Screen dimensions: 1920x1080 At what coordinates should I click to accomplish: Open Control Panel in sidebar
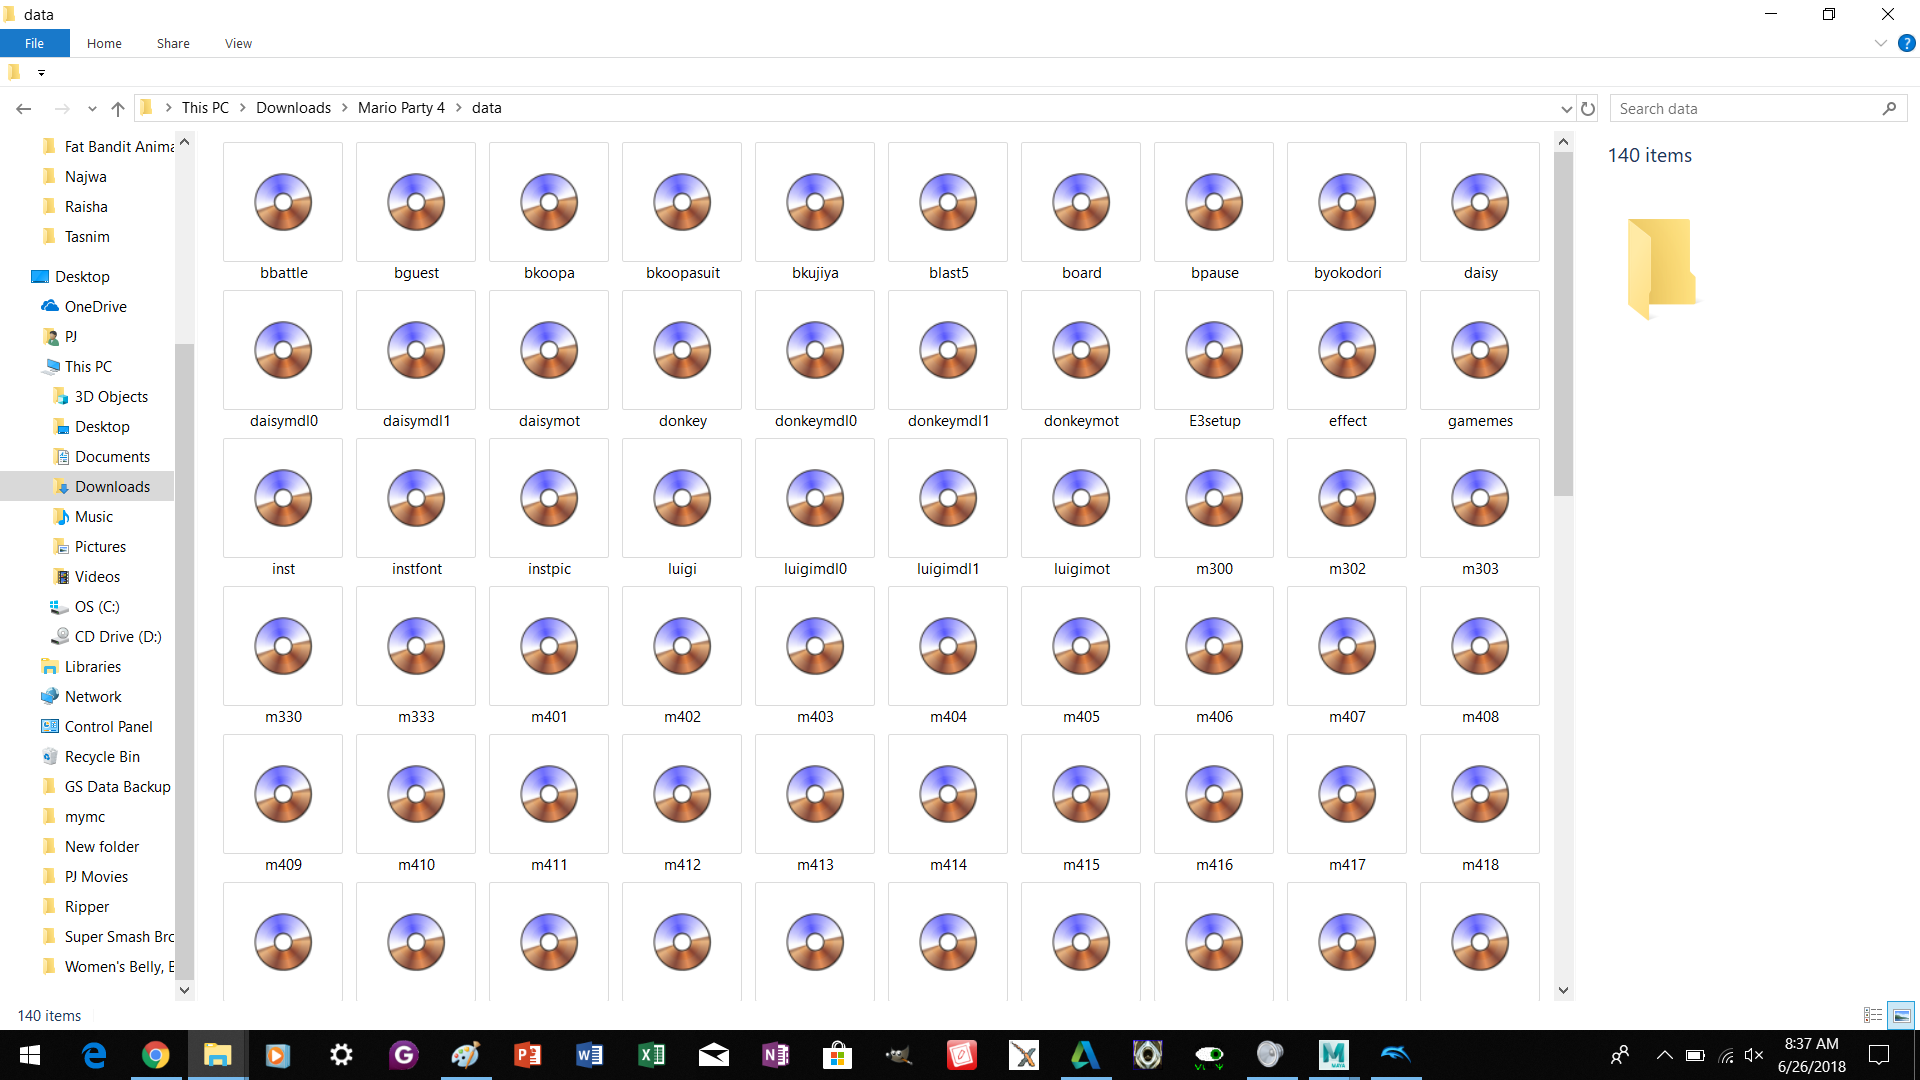(108, 727)
